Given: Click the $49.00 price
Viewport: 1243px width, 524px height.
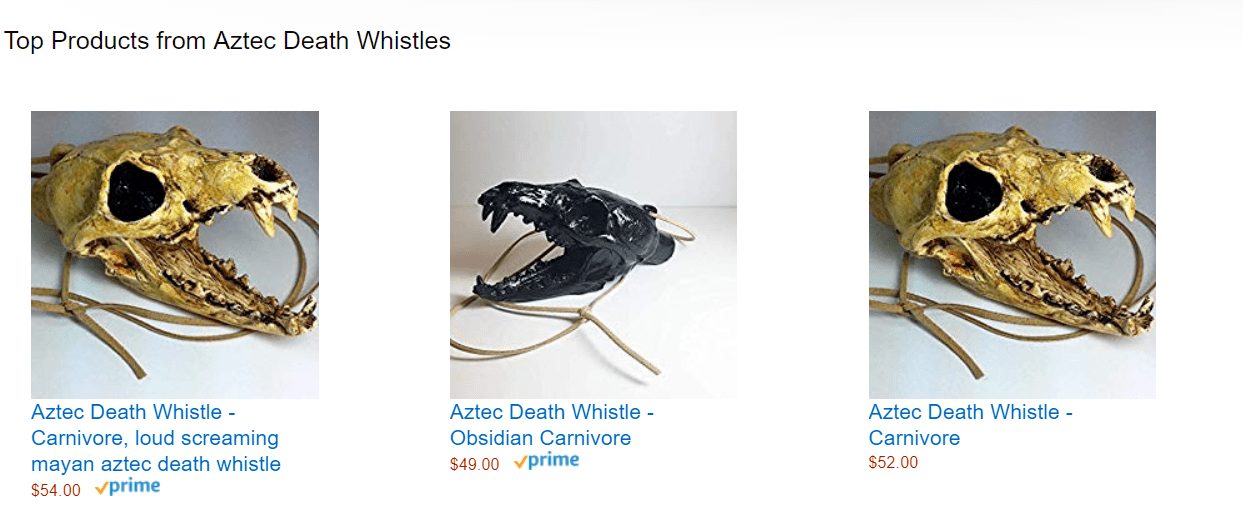Looking at the screenshot, I should (x=475, y=465).
